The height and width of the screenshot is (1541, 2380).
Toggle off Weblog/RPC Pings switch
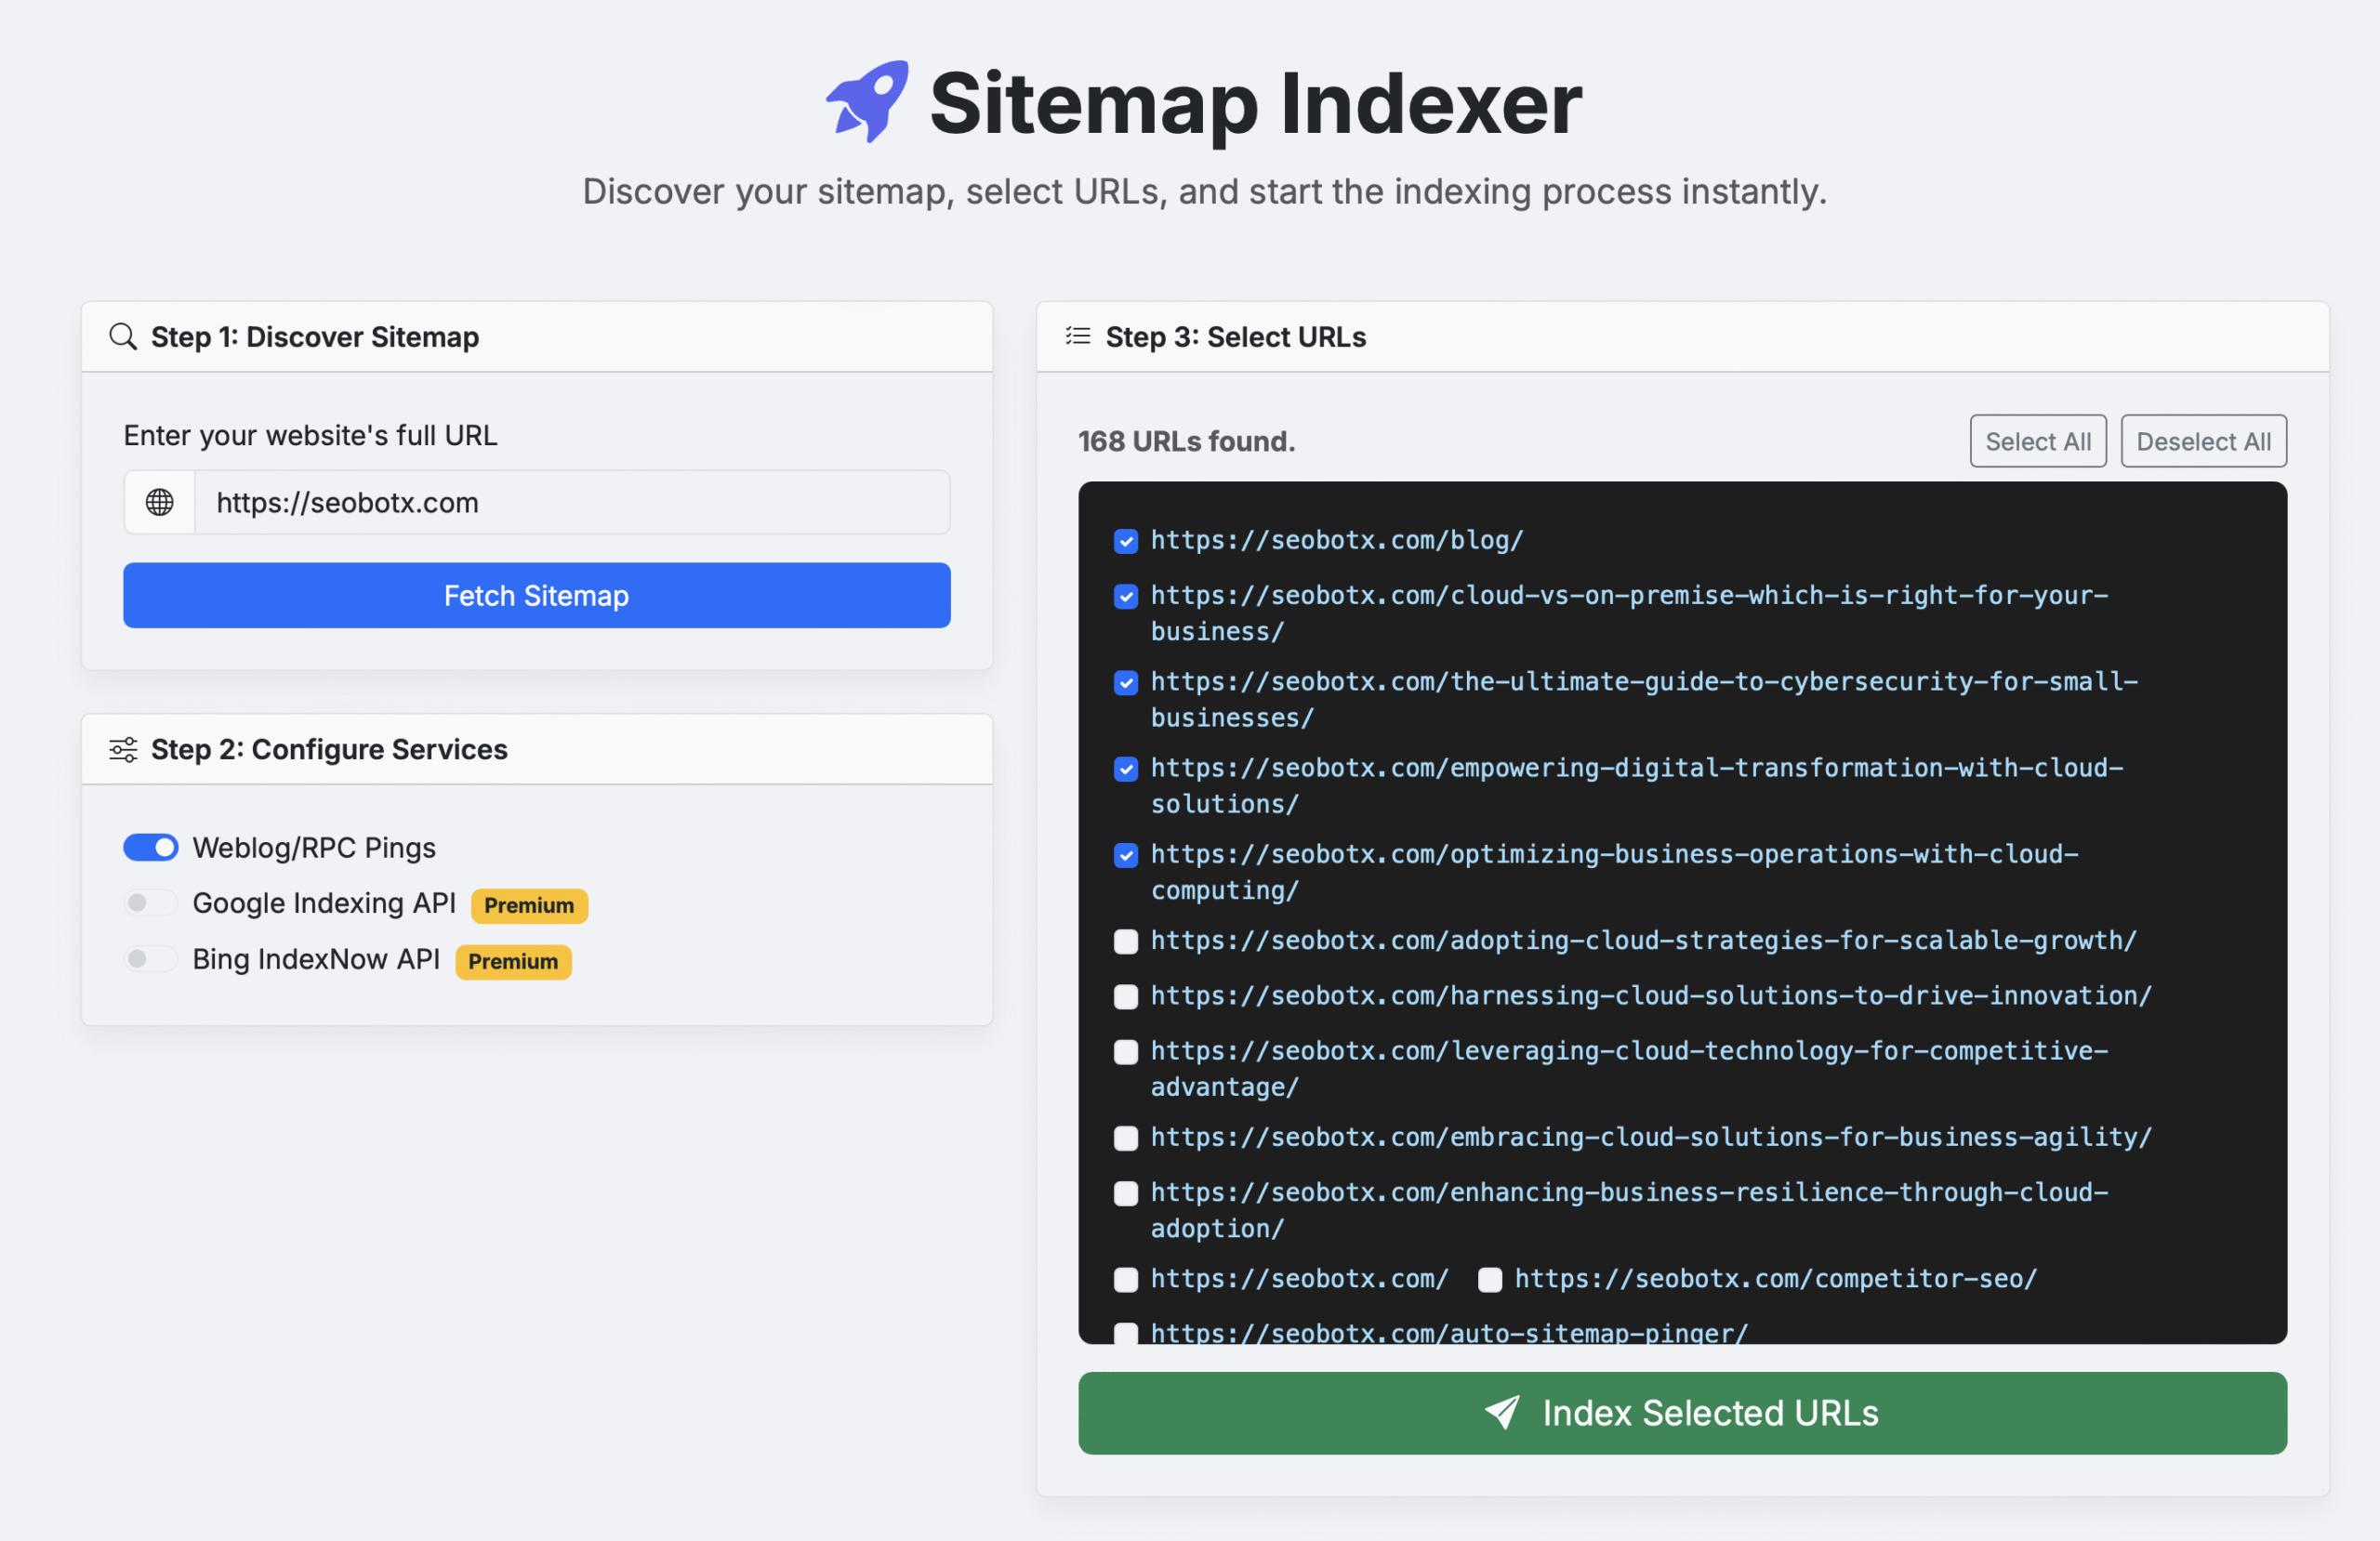(x=151, y=847)
